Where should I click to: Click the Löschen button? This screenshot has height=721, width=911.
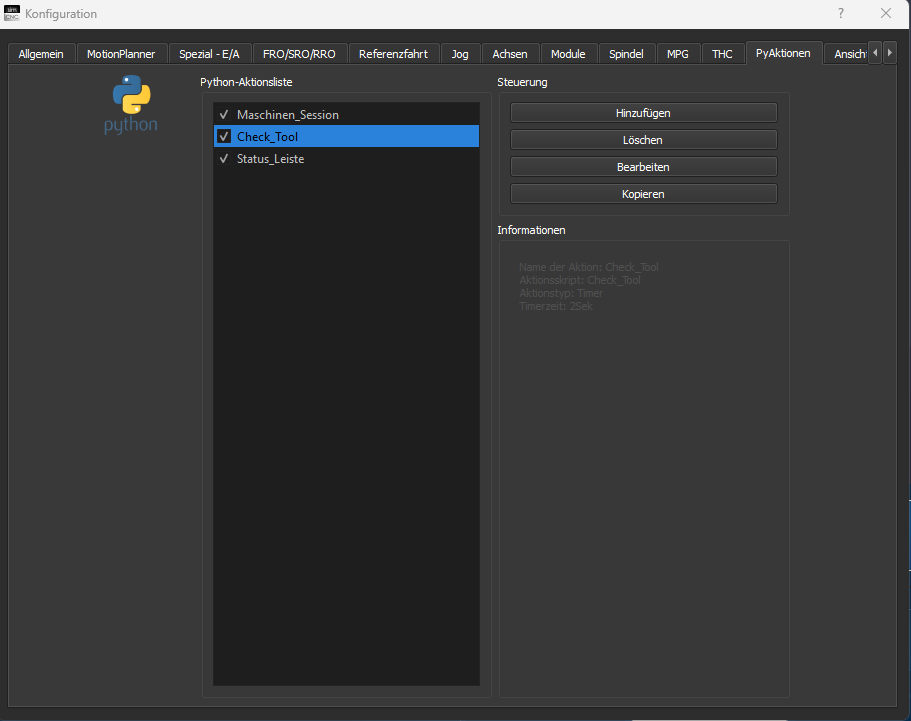tap(643, 140)
